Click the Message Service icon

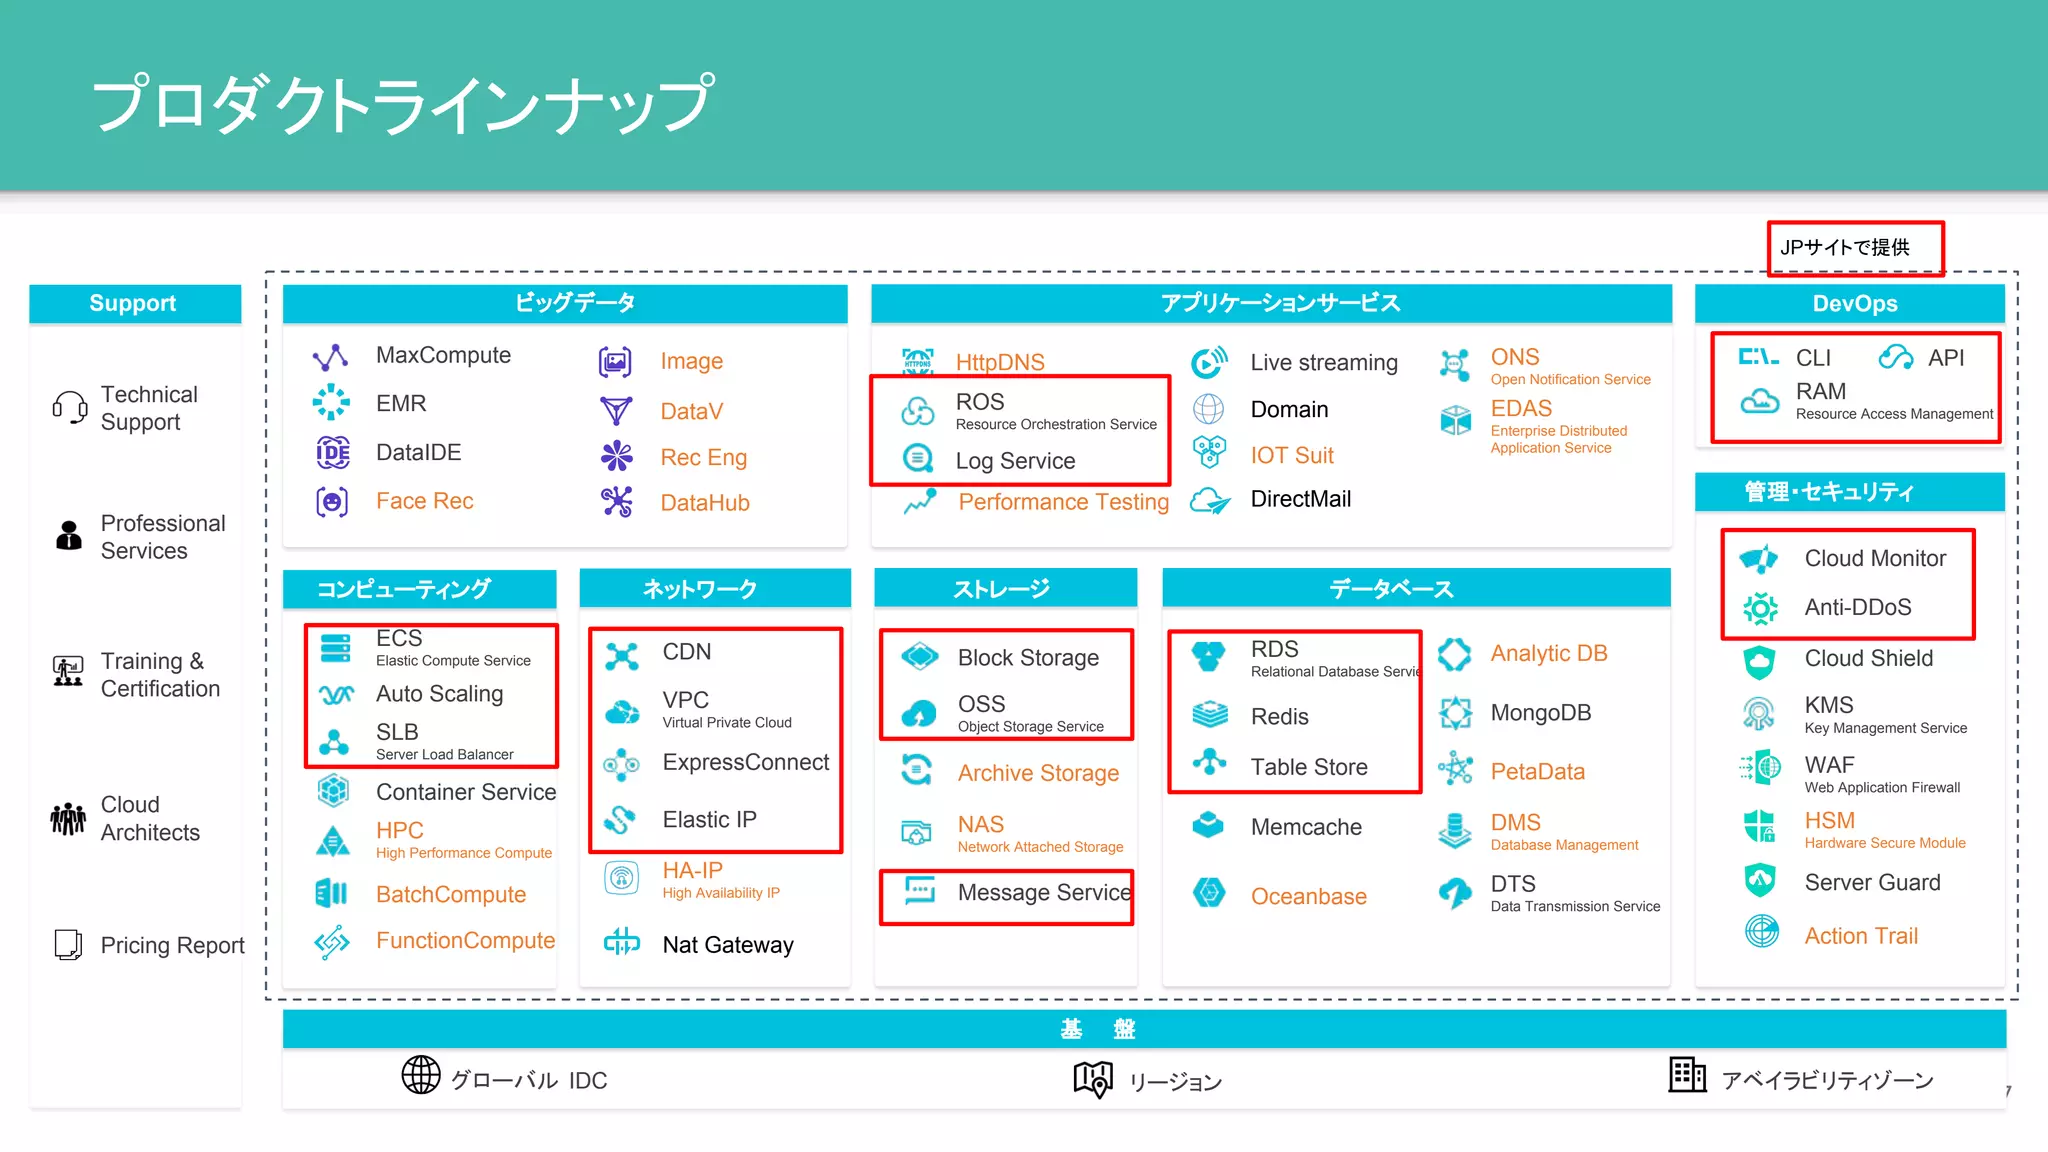[920, 889]
